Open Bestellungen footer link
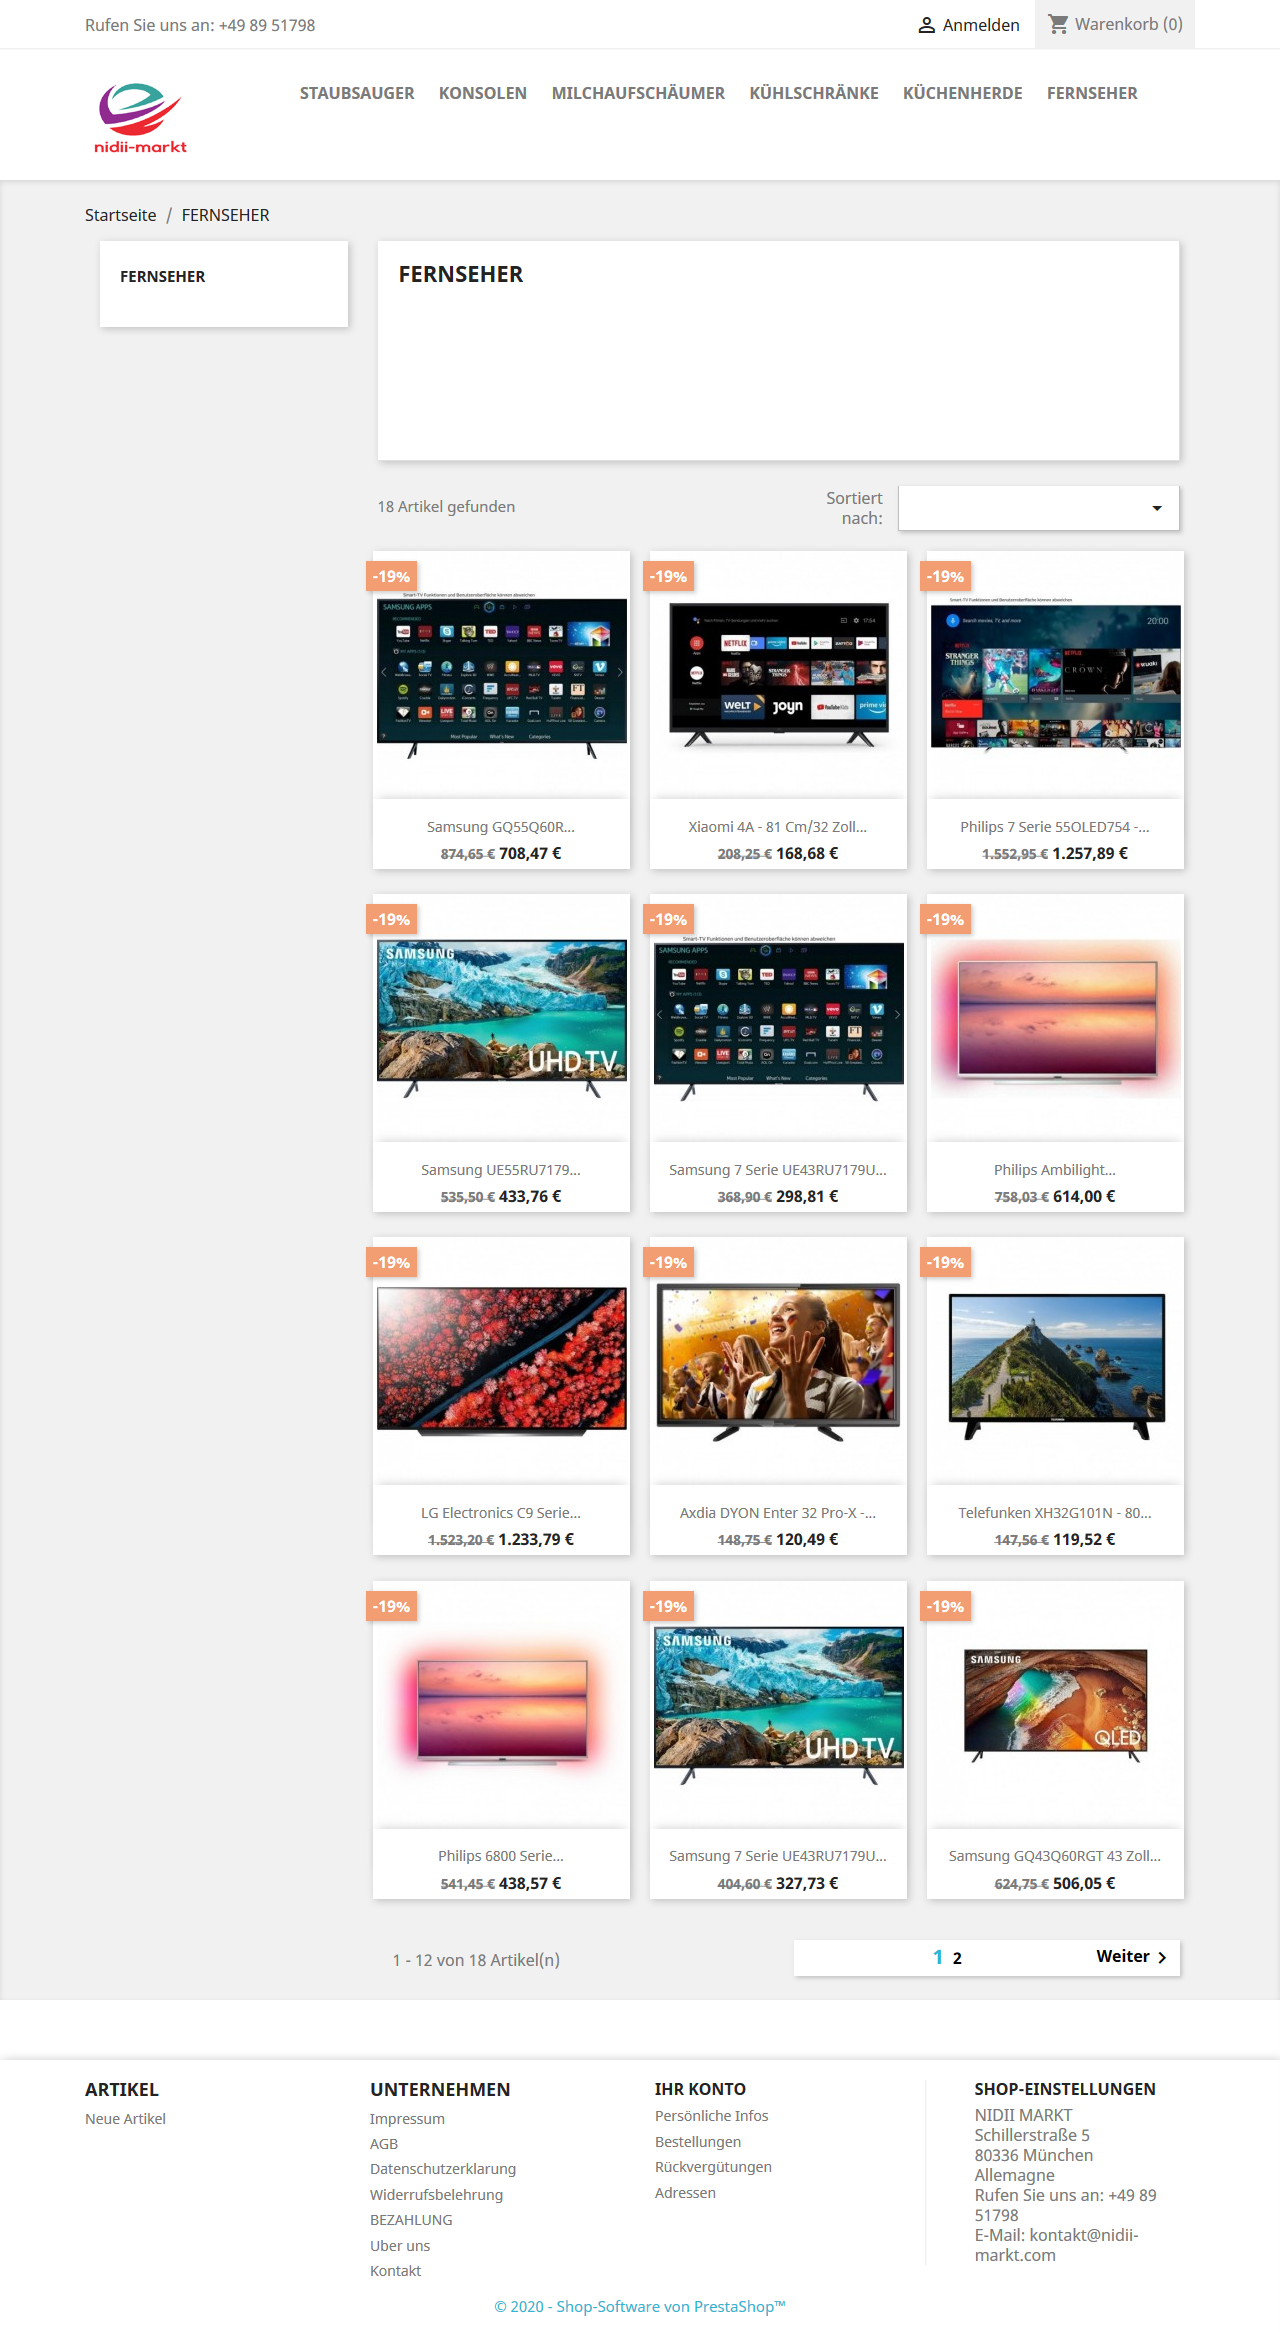 coord(698,2142)
